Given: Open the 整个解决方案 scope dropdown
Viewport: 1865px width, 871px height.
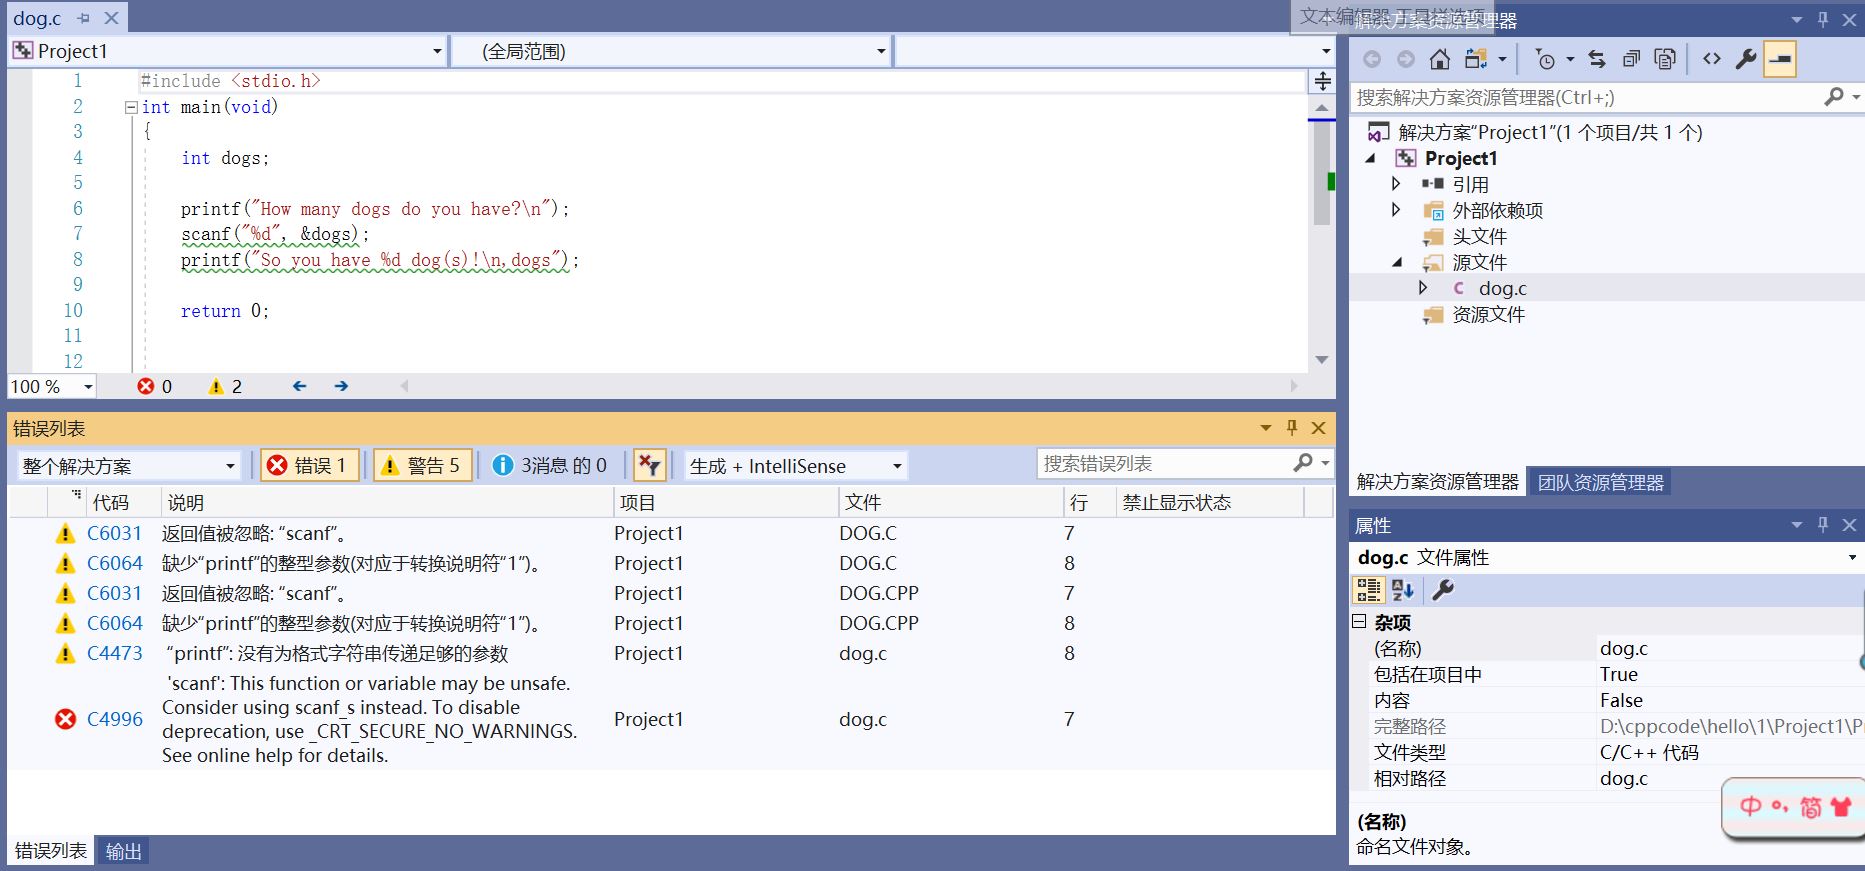Looking at the screenshot, I should [x=229, y=466].
